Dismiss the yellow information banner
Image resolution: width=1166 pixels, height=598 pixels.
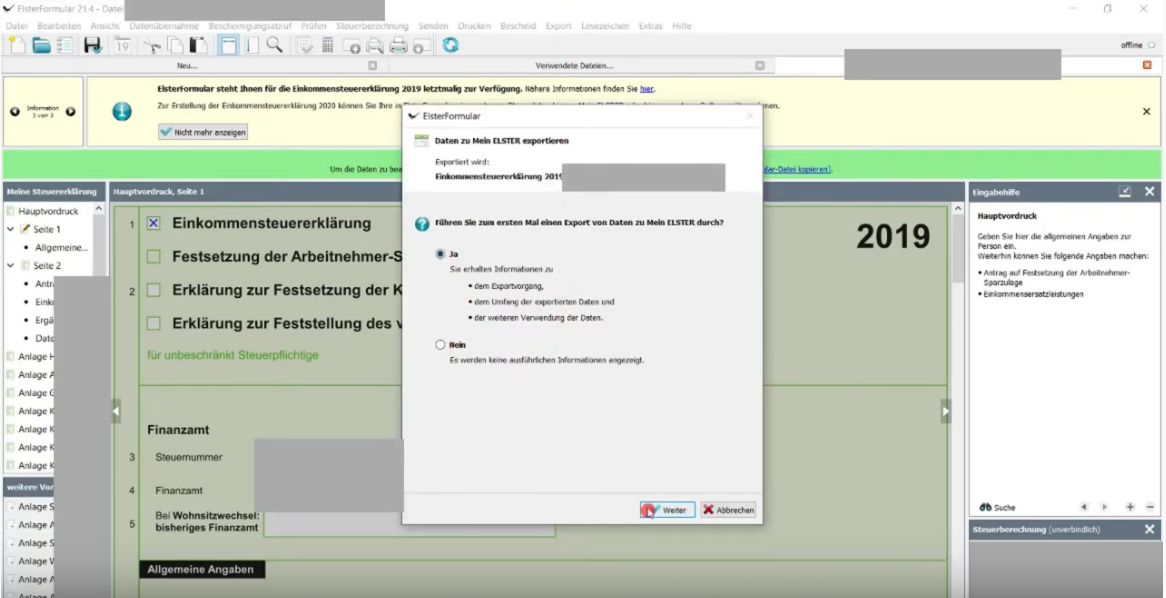click(x=1146, y=112)
